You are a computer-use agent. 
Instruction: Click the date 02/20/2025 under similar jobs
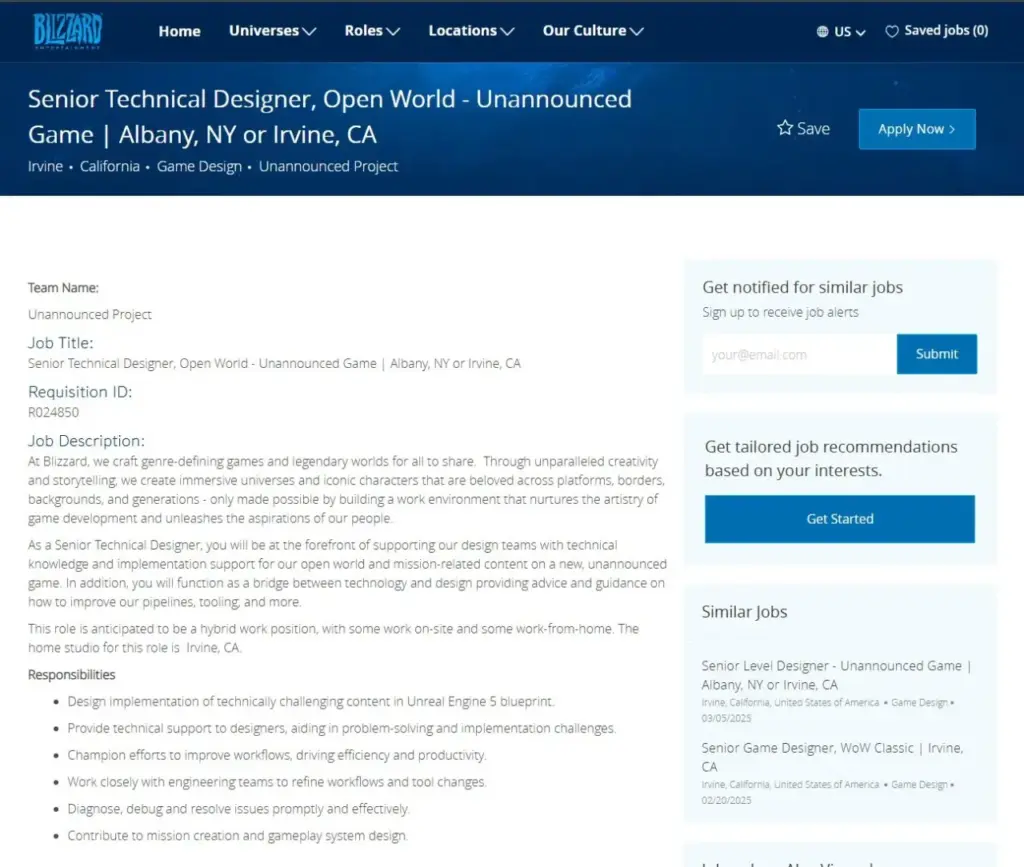tap(726, 800)
